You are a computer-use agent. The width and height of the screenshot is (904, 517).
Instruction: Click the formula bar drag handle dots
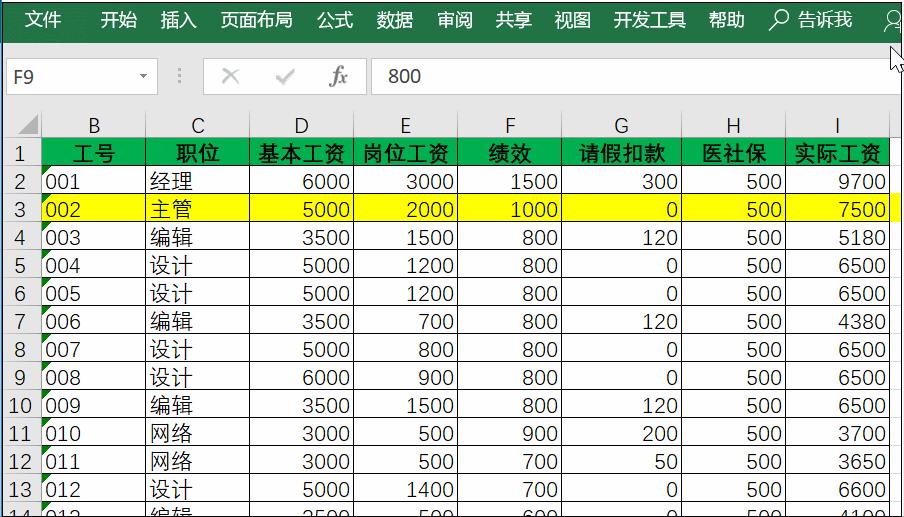tap(179, 76)
